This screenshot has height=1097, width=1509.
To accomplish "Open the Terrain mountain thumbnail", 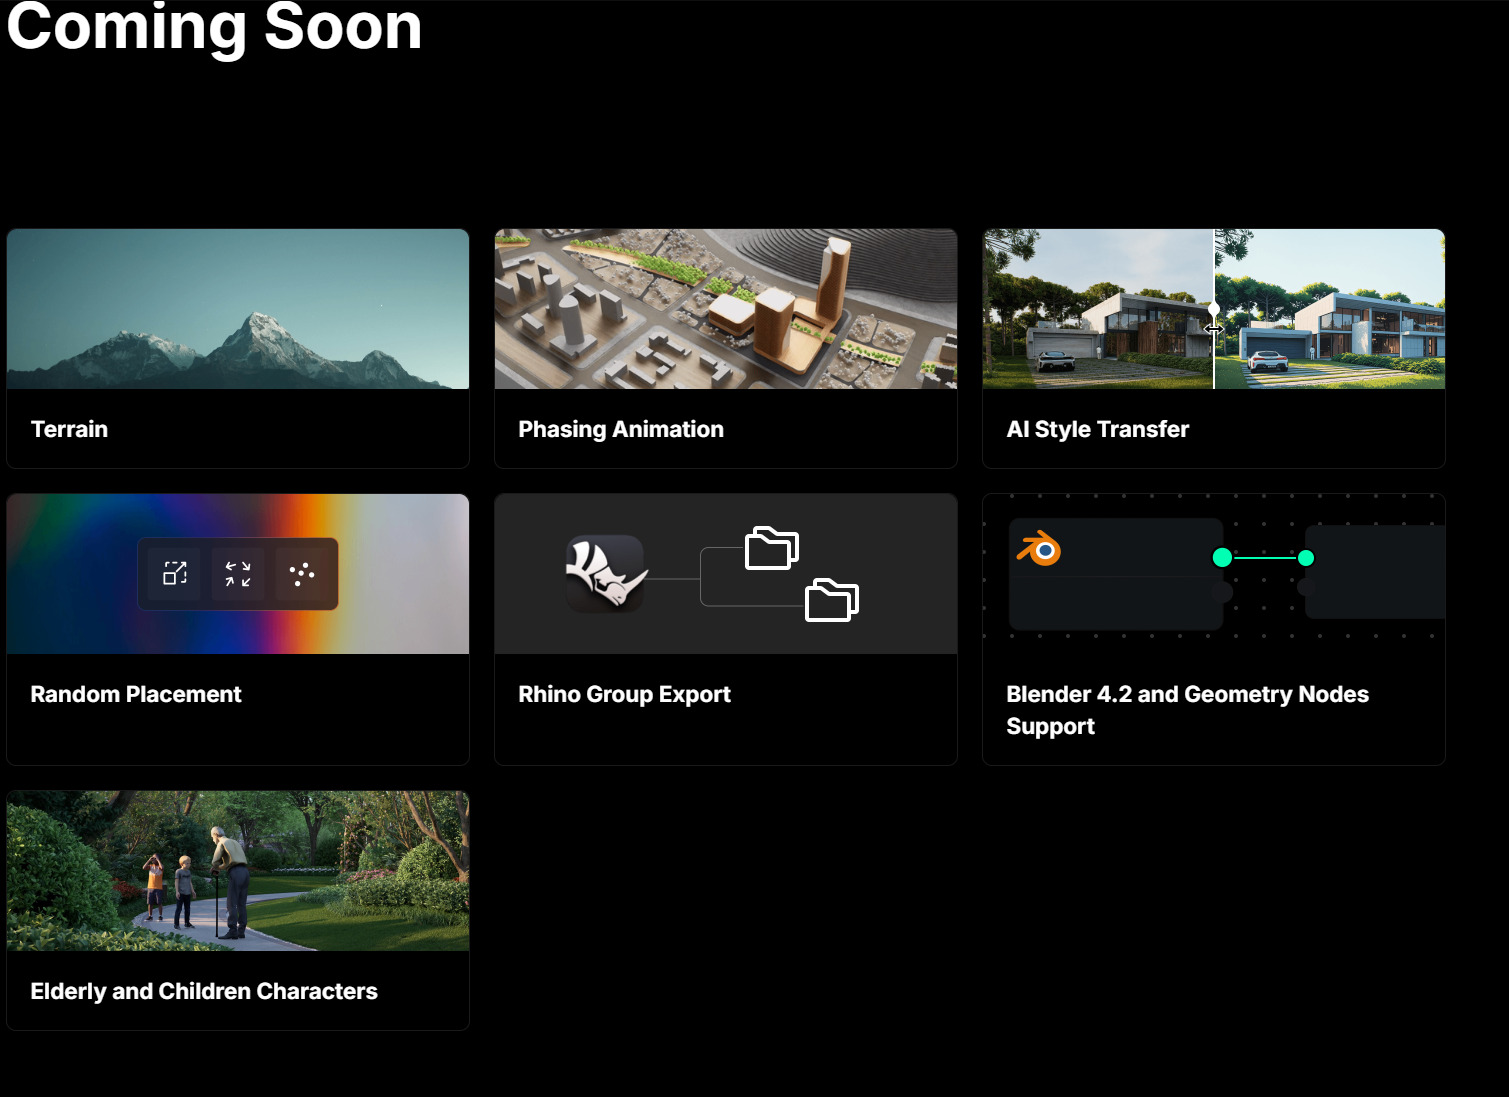I will click(238, 309).
